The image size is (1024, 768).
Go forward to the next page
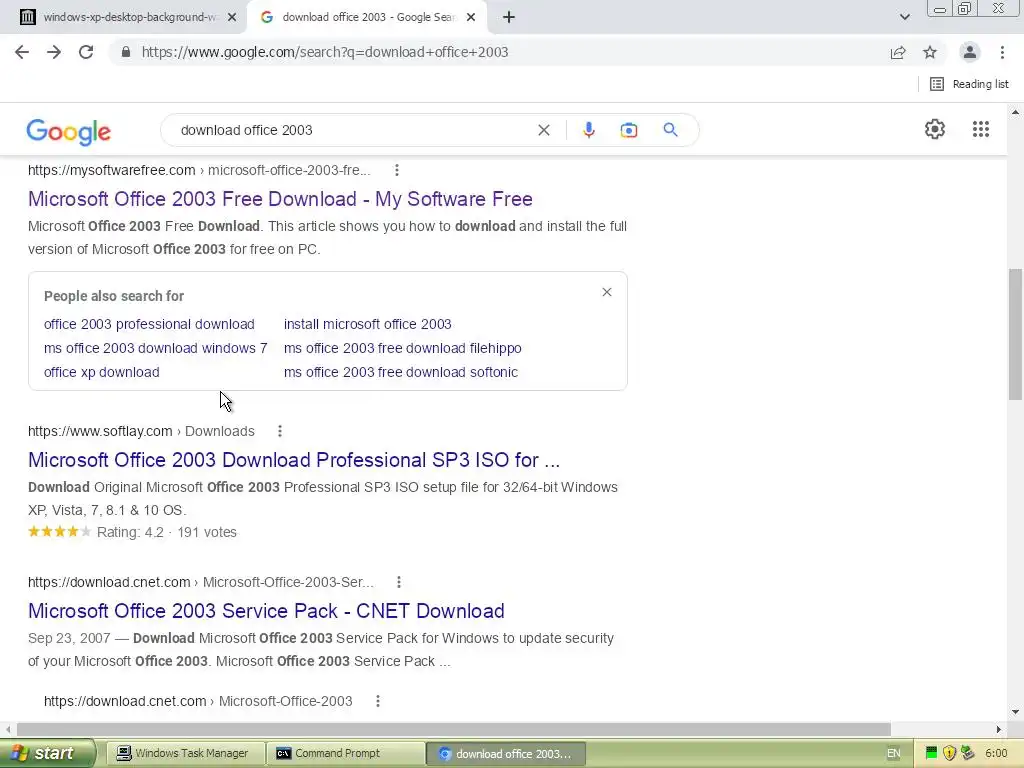click(54, 52)
